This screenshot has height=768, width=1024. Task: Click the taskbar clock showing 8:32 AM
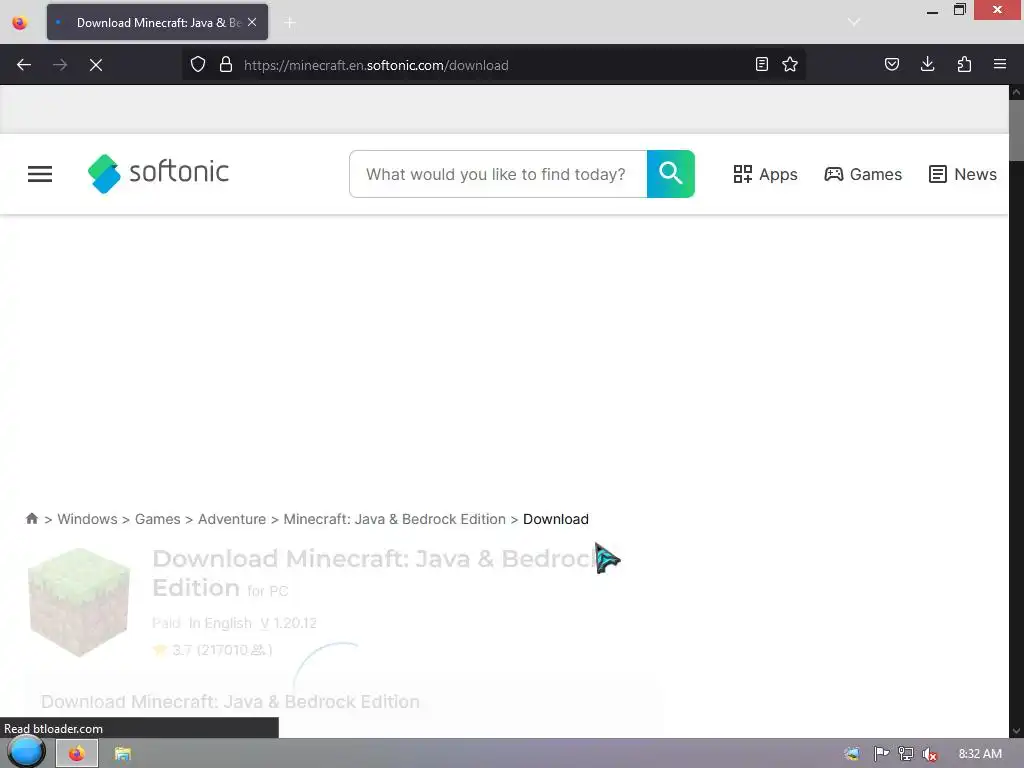(980, 754)
